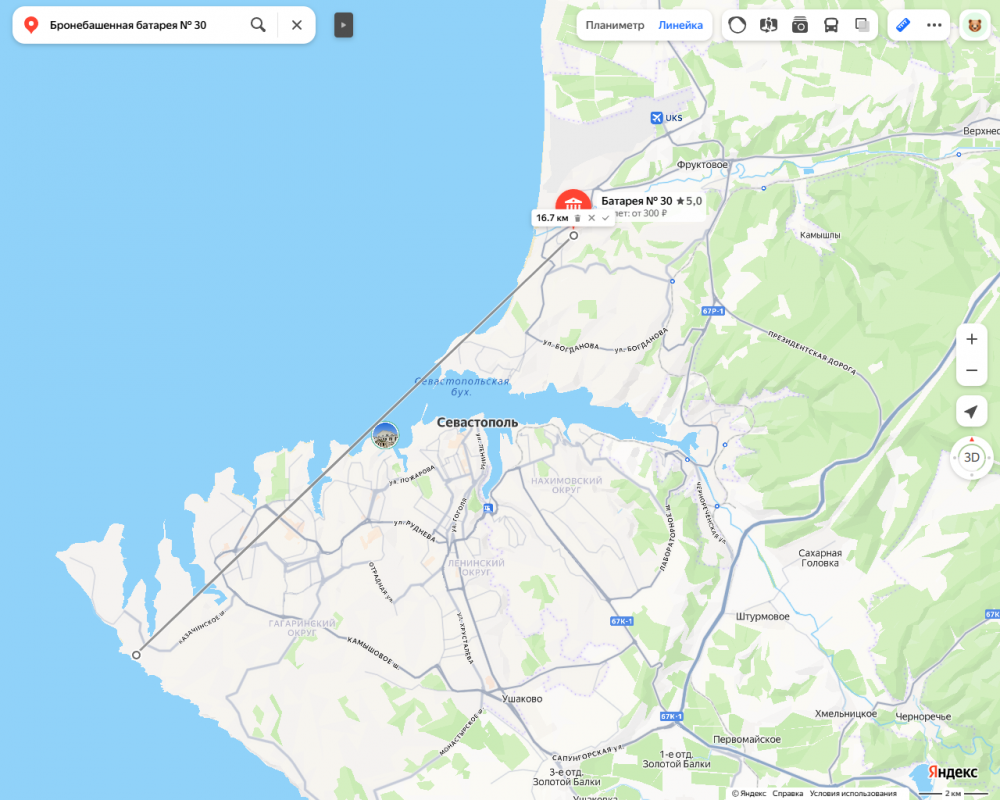Open map layers selector icon
Screen dimensions: 1000x800
click(862, 25)
